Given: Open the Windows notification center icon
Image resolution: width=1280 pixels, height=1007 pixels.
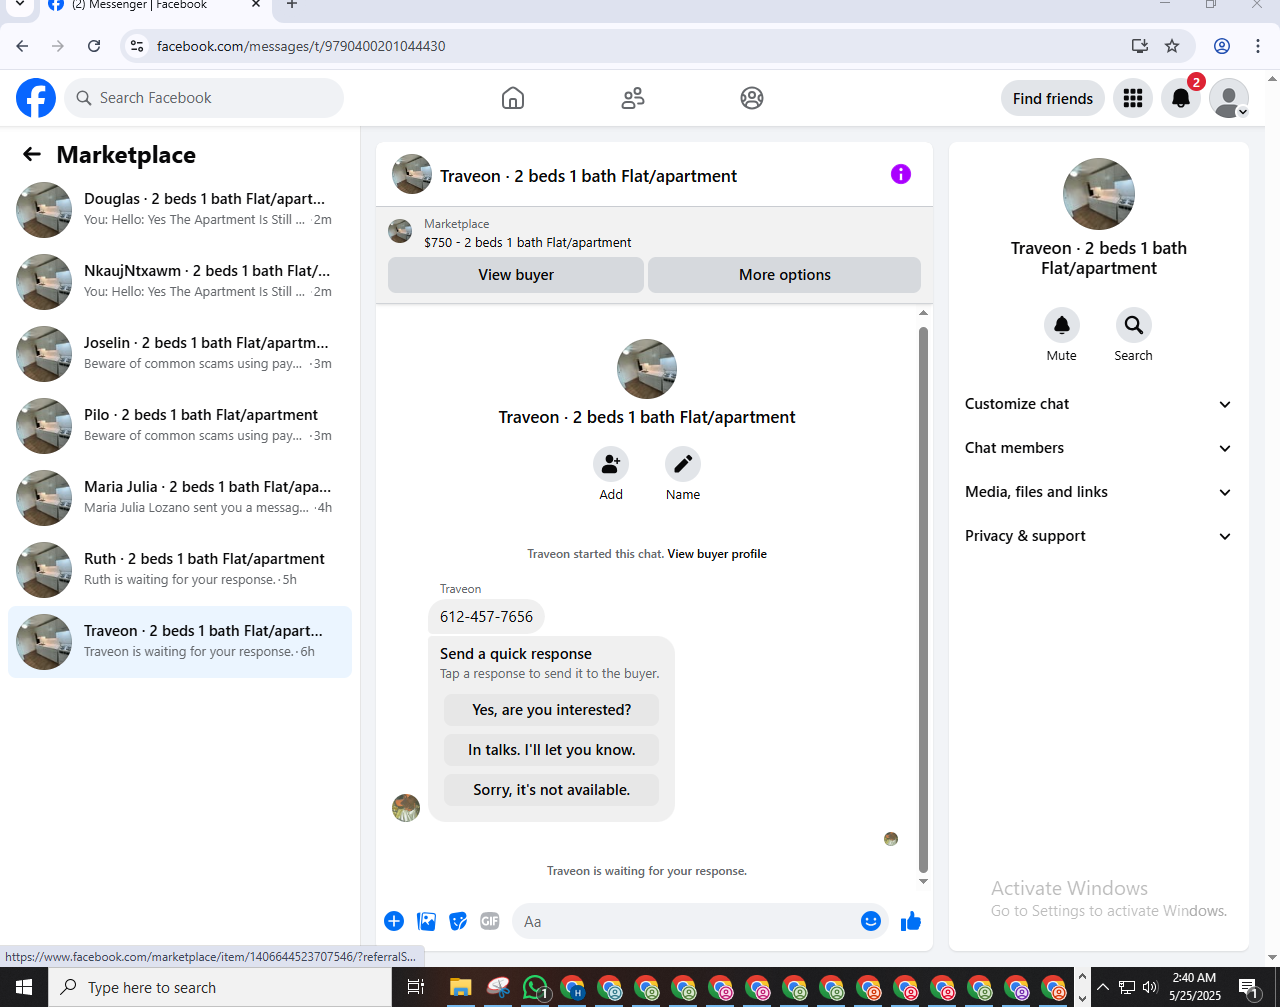Looking at the screenshot, I should pos(1249,987).
